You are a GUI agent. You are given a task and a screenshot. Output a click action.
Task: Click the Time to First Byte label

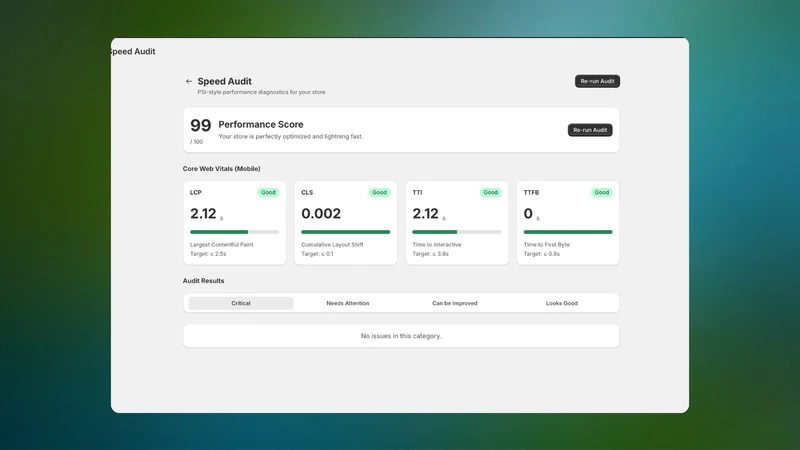coord(546,245)
